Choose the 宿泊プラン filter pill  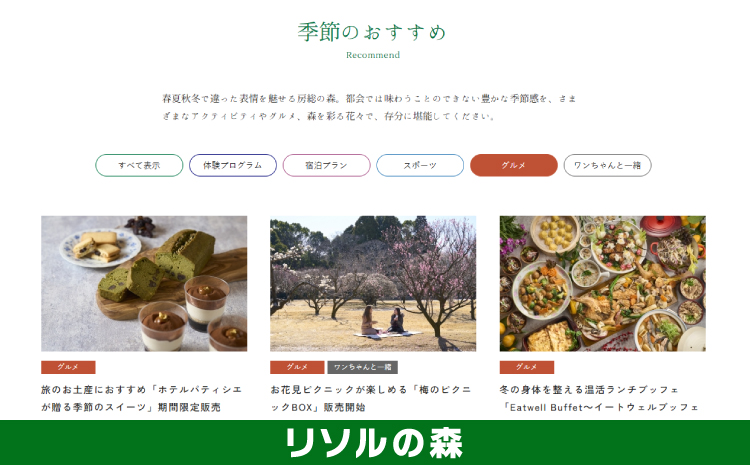[x=327, y=165]
